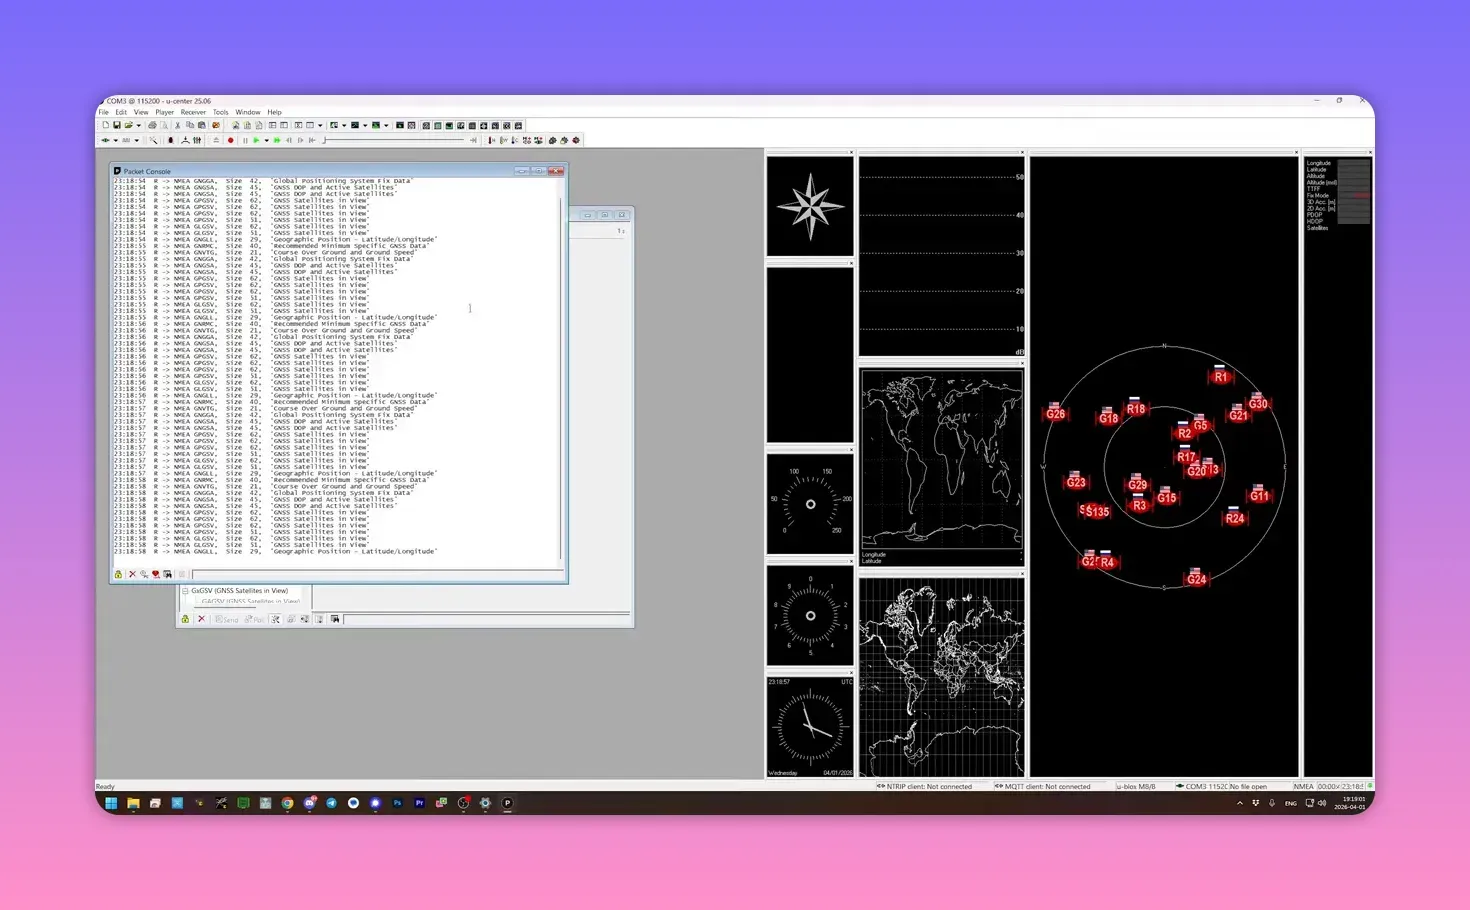Click the red X clear icon in Packet Console

tap(132, 575)
